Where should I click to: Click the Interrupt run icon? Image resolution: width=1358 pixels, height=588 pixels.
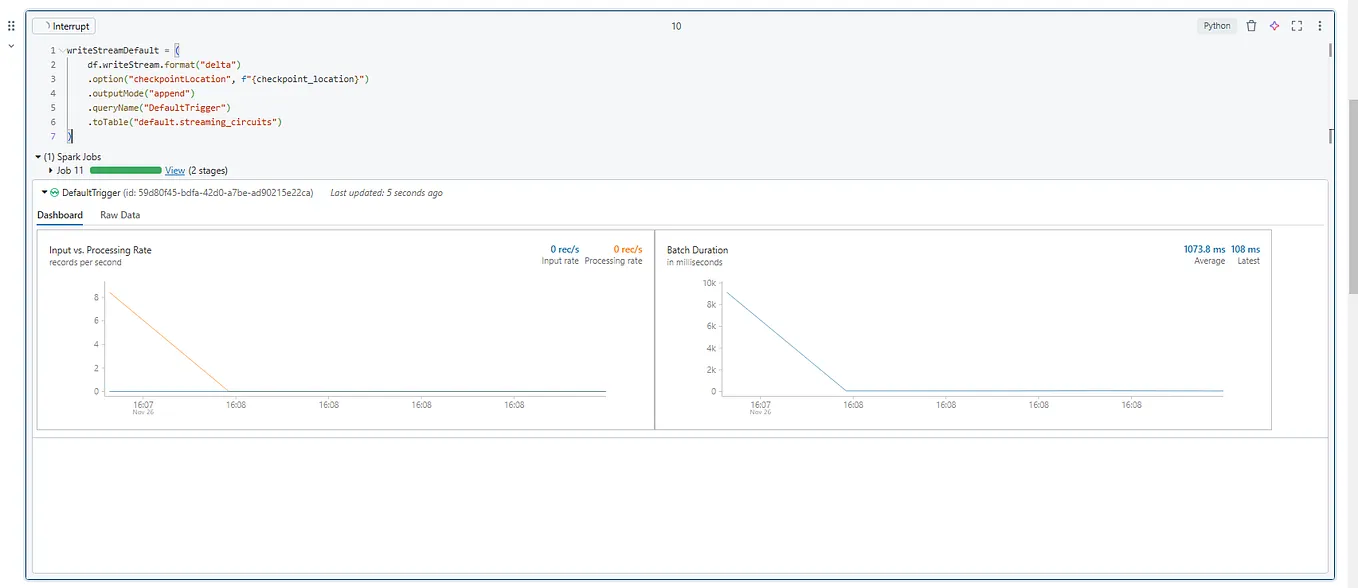pos(48,26)
